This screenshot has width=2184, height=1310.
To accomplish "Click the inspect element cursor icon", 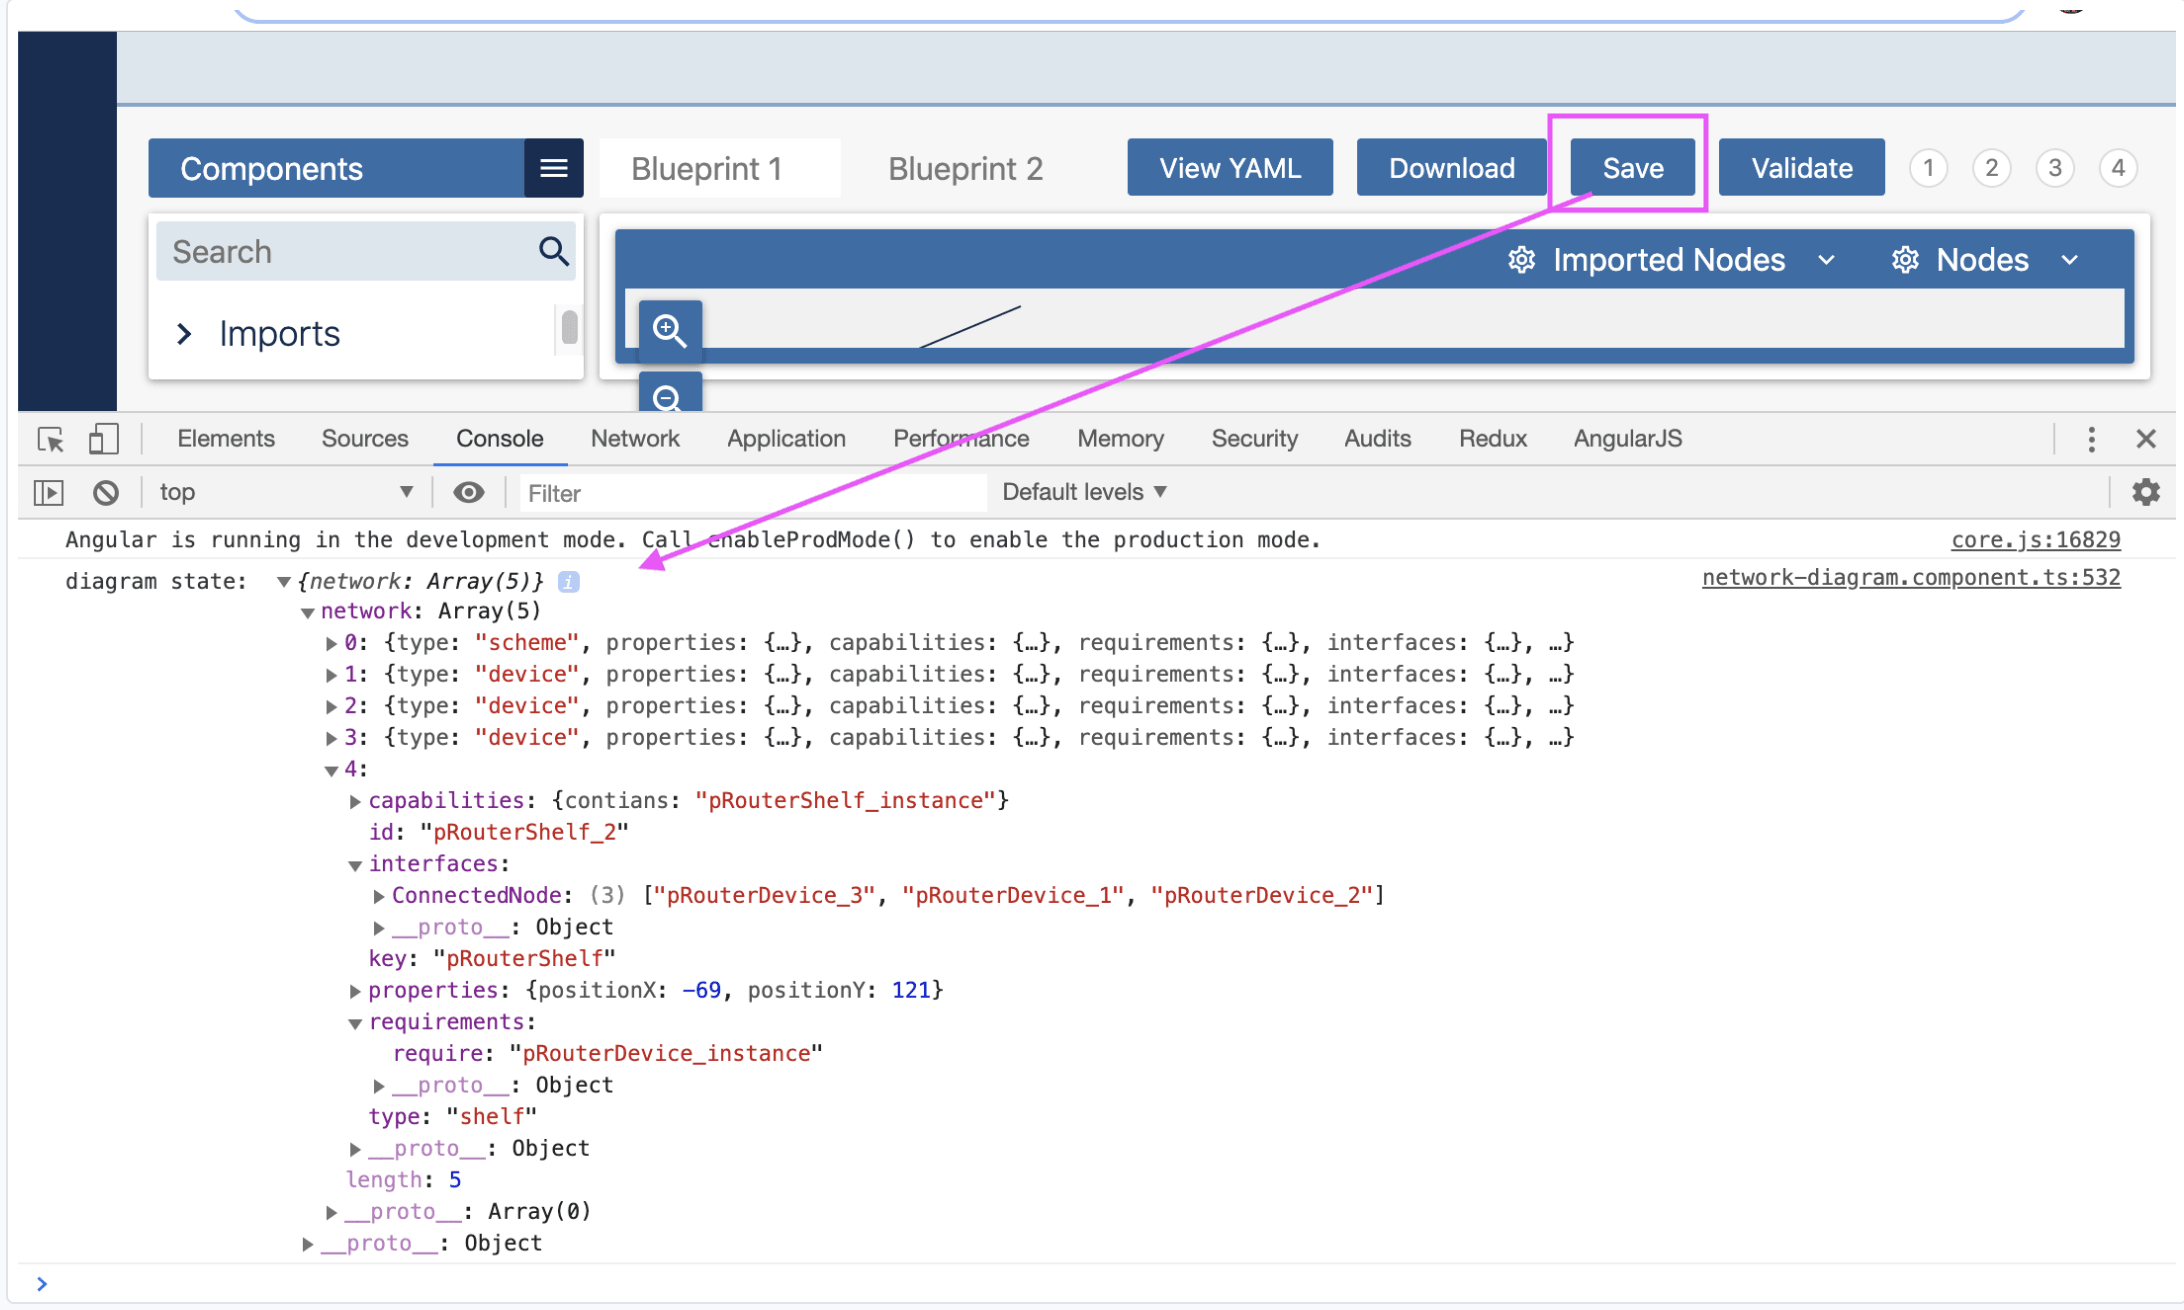I will tap(50, 439).
